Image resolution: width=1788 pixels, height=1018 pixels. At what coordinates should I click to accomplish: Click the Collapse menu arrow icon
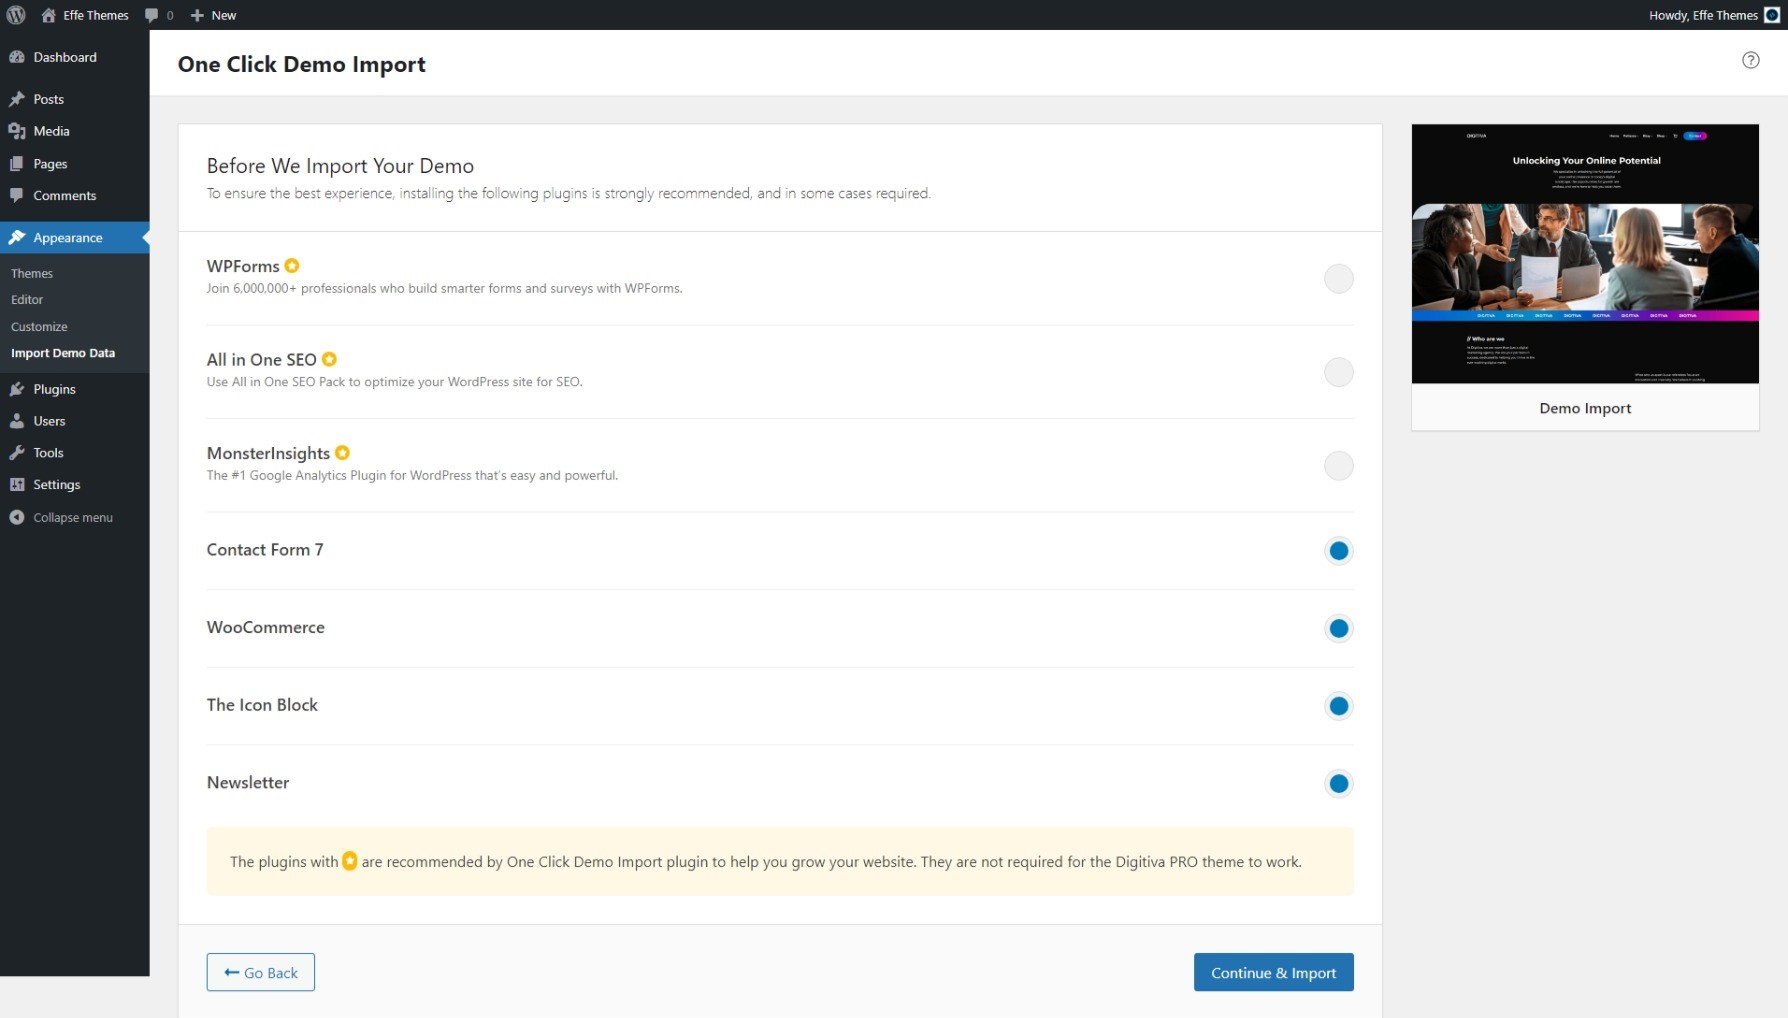17,517
